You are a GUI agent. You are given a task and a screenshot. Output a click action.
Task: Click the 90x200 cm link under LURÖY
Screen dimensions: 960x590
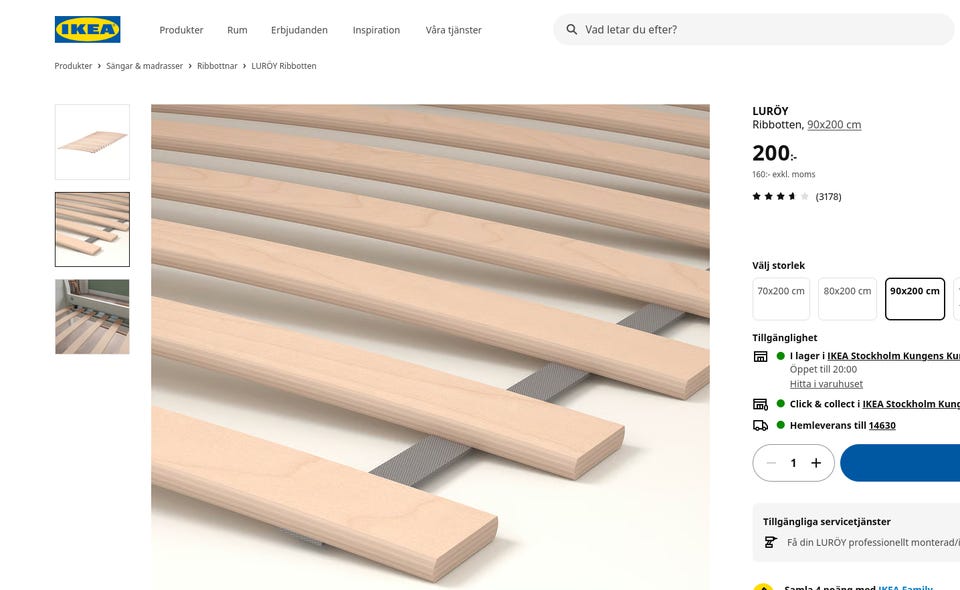coord(834,125)
